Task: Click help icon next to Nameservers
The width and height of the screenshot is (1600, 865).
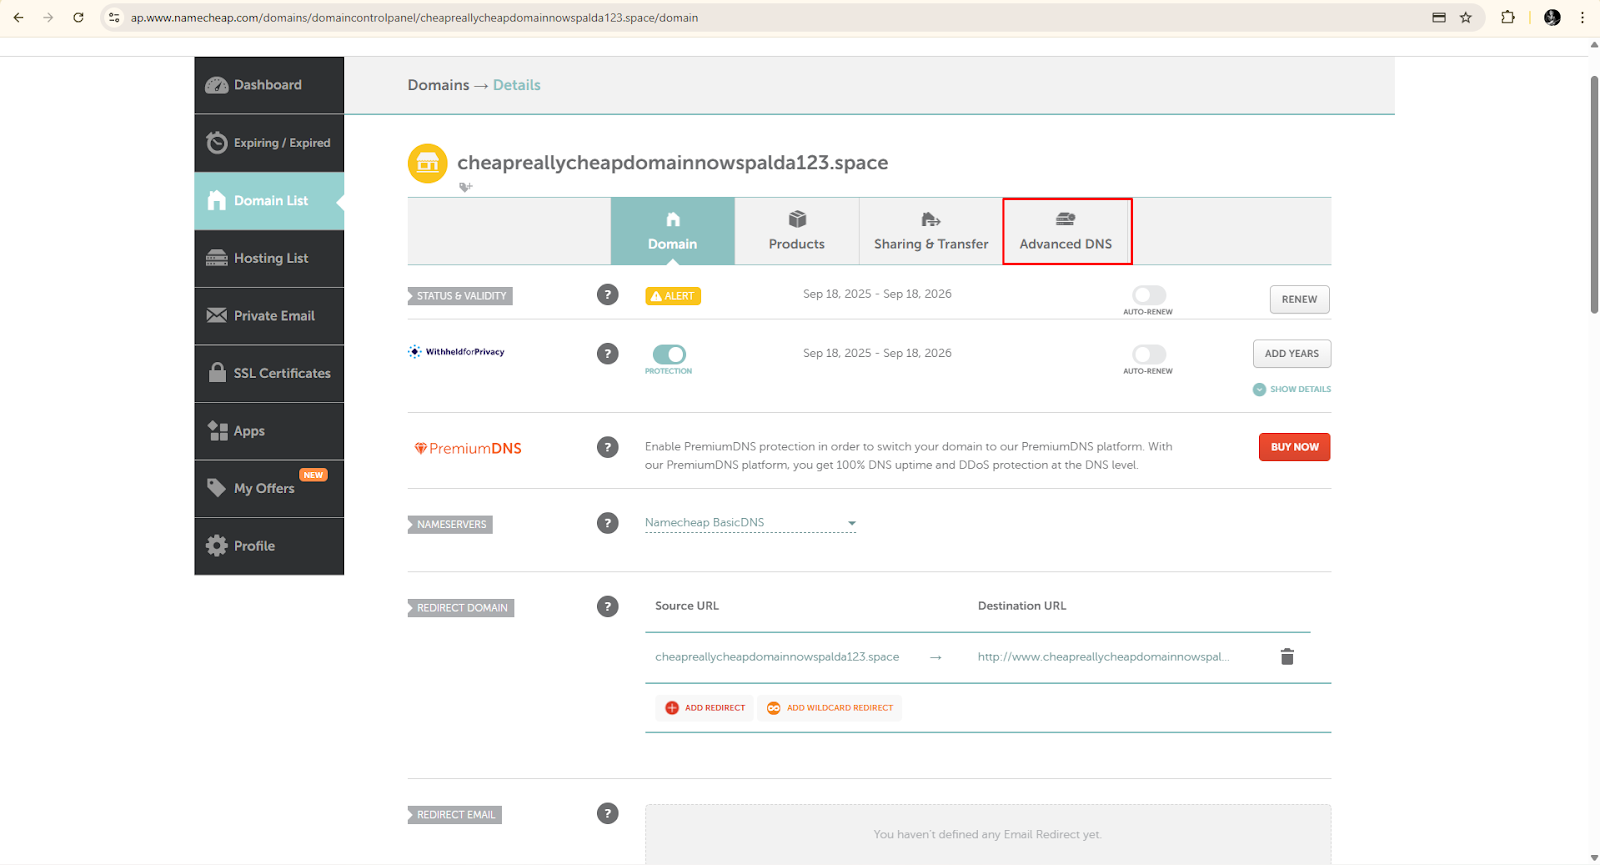Action: pos(607,523)
